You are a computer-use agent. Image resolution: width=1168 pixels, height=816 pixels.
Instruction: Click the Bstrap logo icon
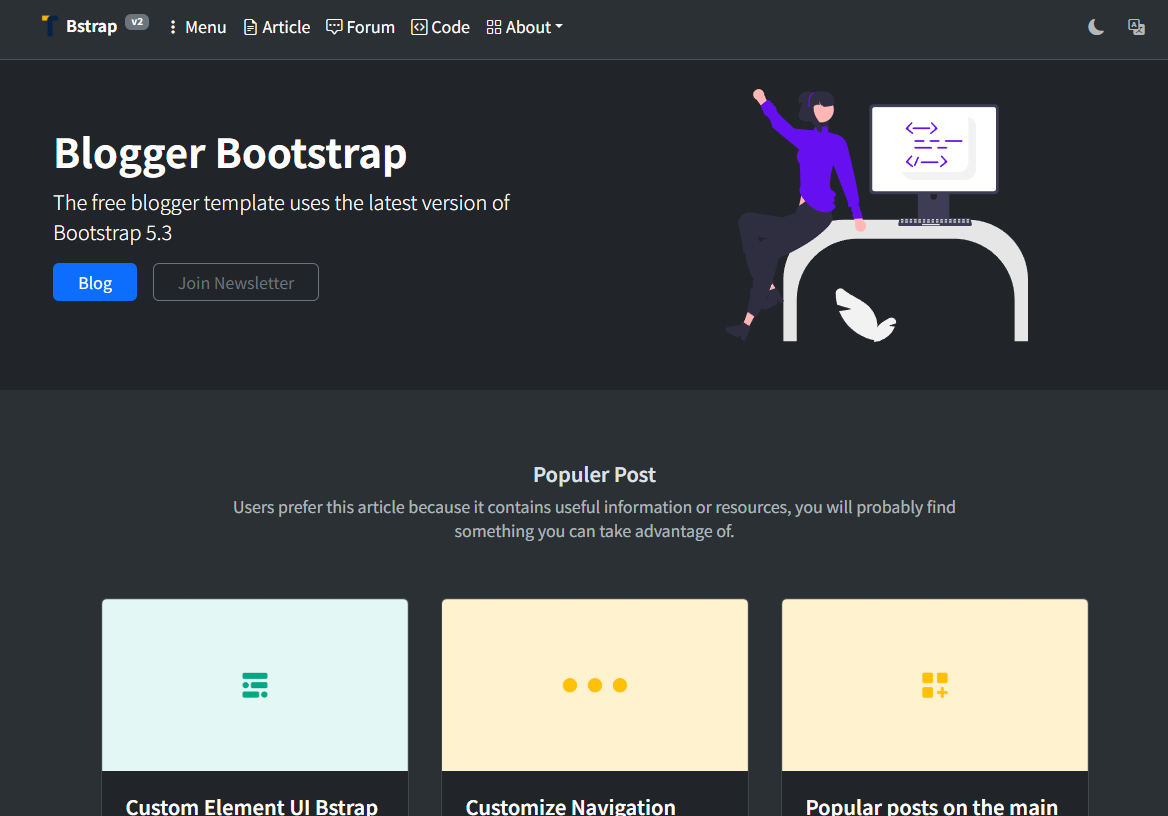point(49,26)
